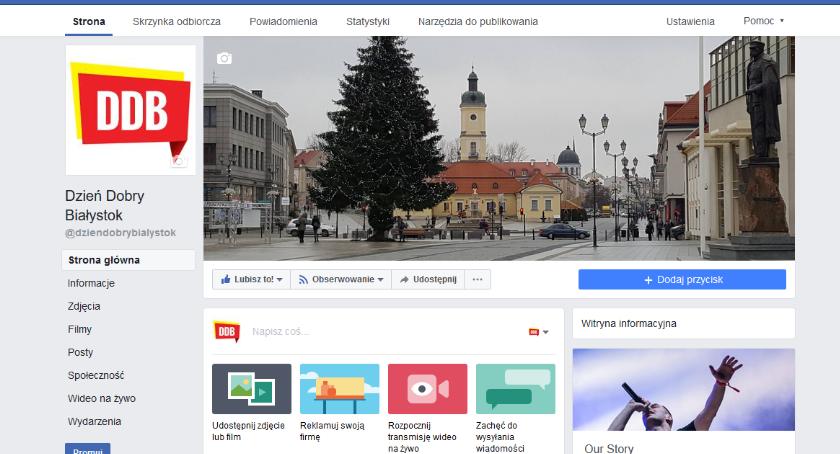
Task: Click the DDB avatar in post composer
Action: tap(225, 331)
